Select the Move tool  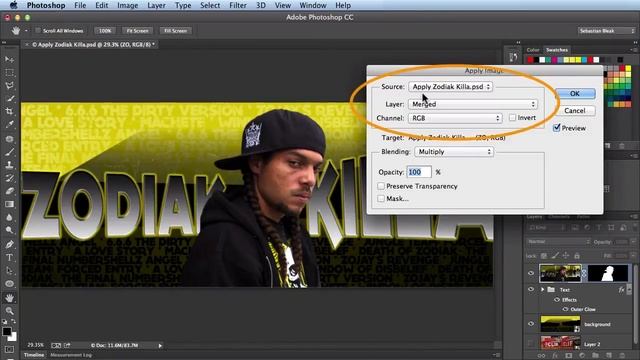(9, 60)
